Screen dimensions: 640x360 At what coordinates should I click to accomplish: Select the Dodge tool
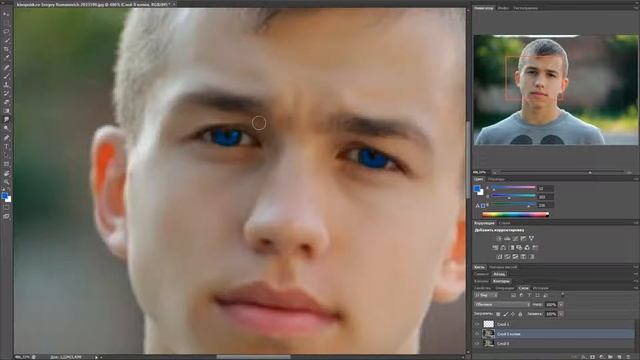point(6,128)
